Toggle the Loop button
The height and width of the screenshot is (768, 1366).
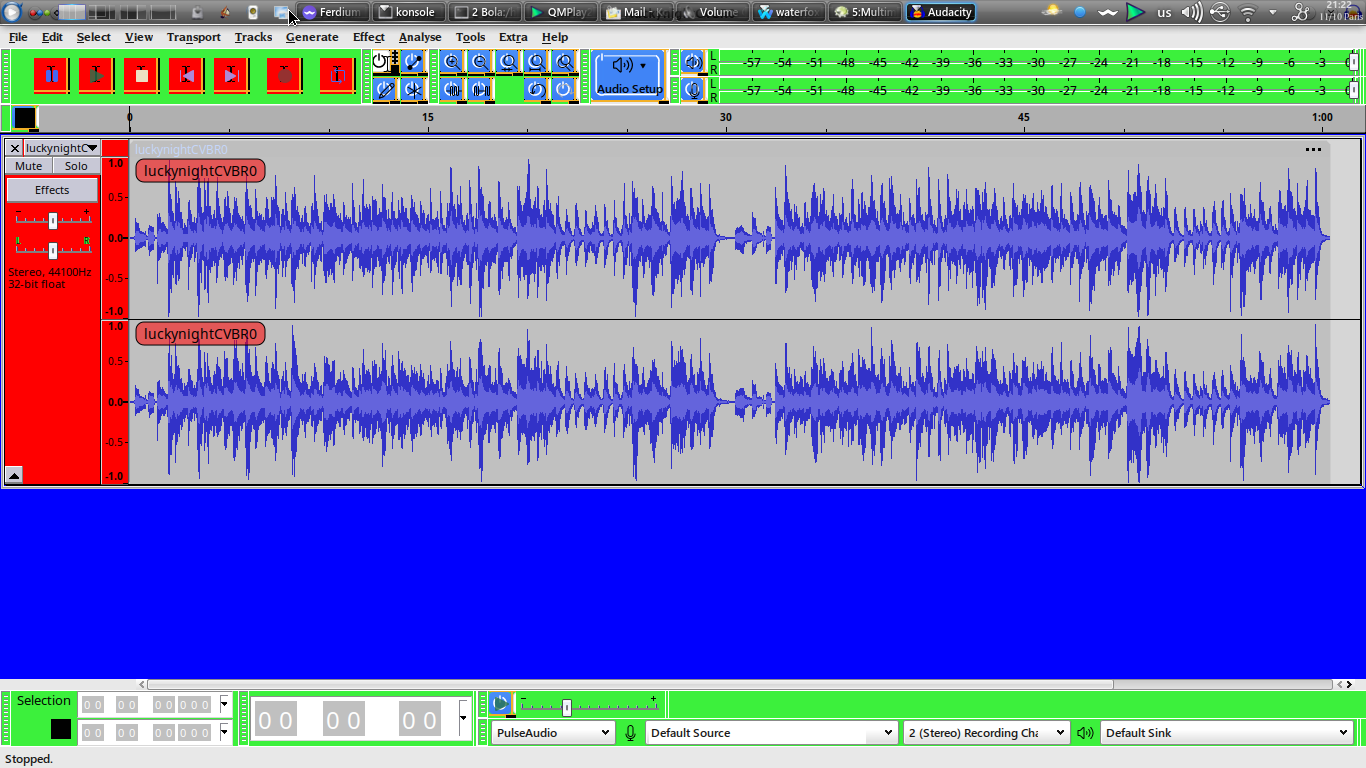tap(339, 75)
